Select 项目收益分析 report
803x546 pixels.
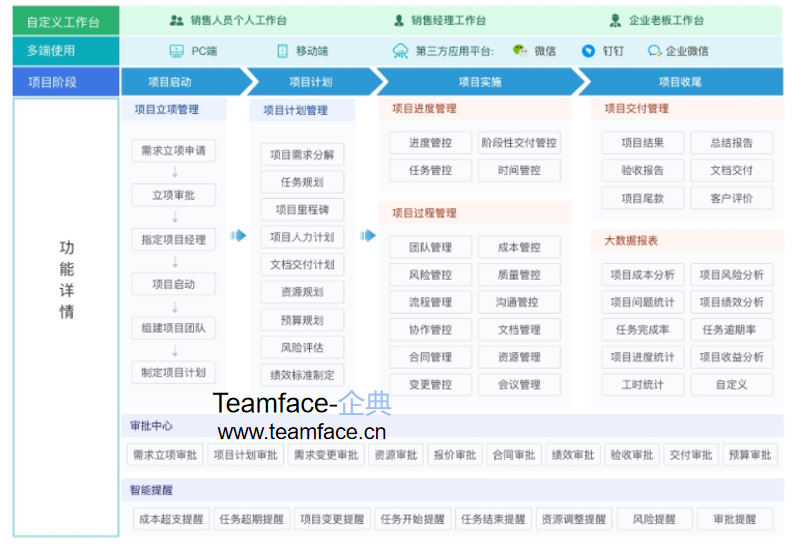(x=732, y=357)
